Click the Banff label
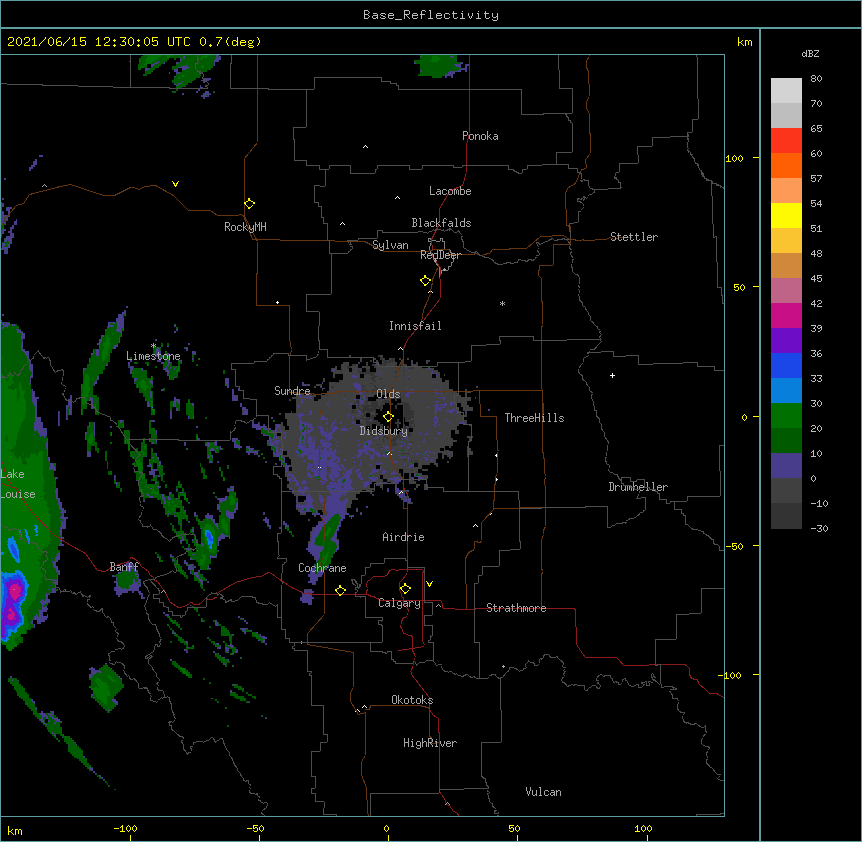 point(124,567)
